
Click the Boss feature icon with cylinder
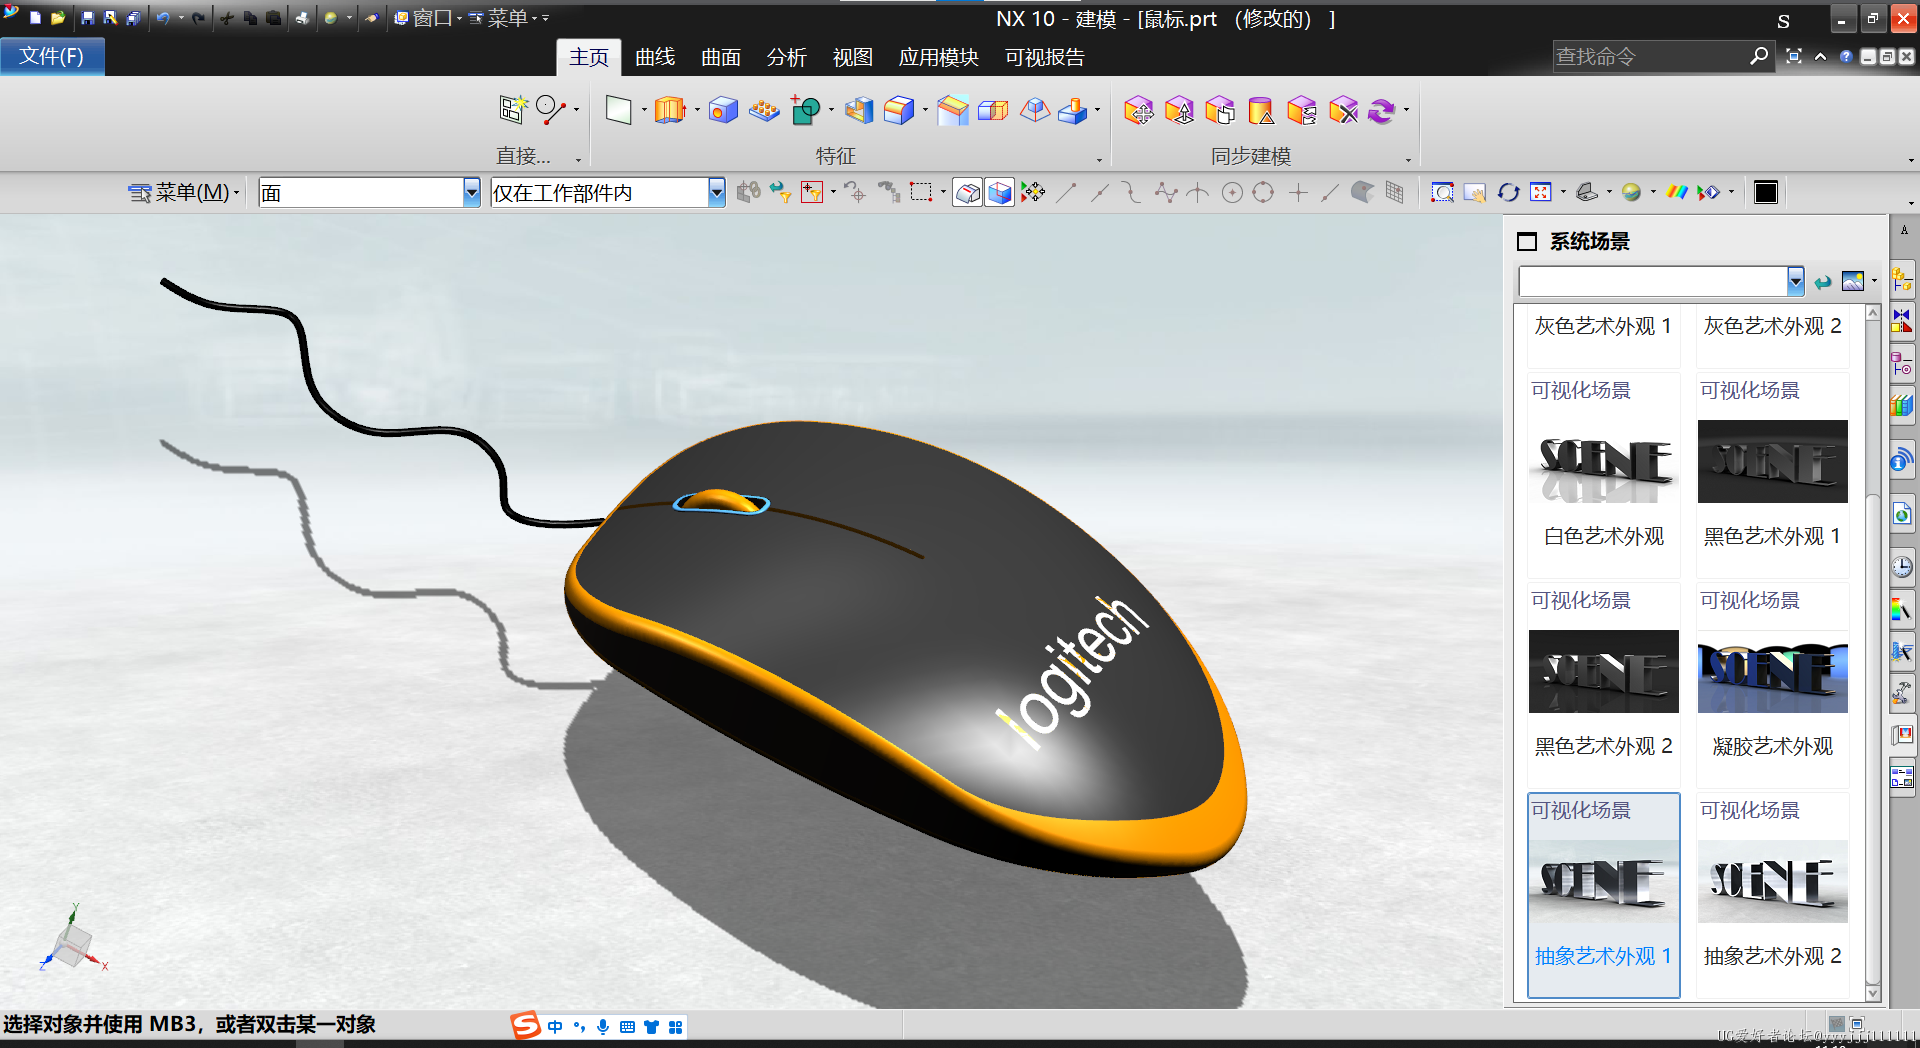(x=1073, y=110)
